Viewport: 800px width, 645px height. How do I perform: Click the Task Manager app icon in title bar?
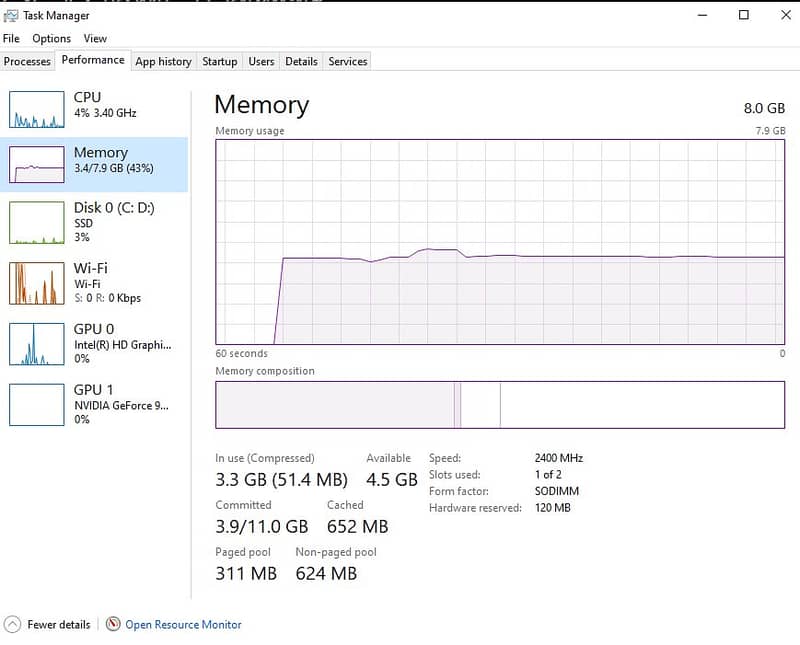[x=10, y=16]
